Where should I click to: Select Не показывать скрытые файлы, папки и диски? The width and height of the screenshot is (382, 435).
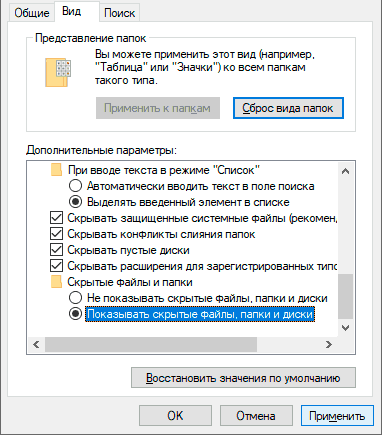75,298
